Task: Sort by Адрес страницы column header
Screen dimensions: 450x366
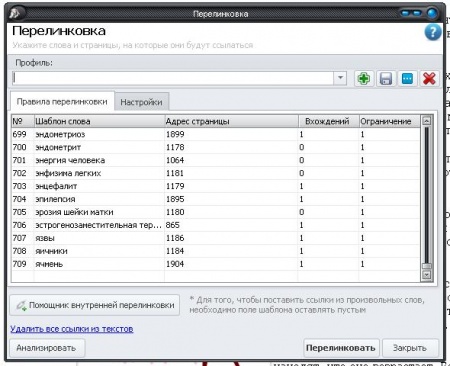Action: pos(231,121)
